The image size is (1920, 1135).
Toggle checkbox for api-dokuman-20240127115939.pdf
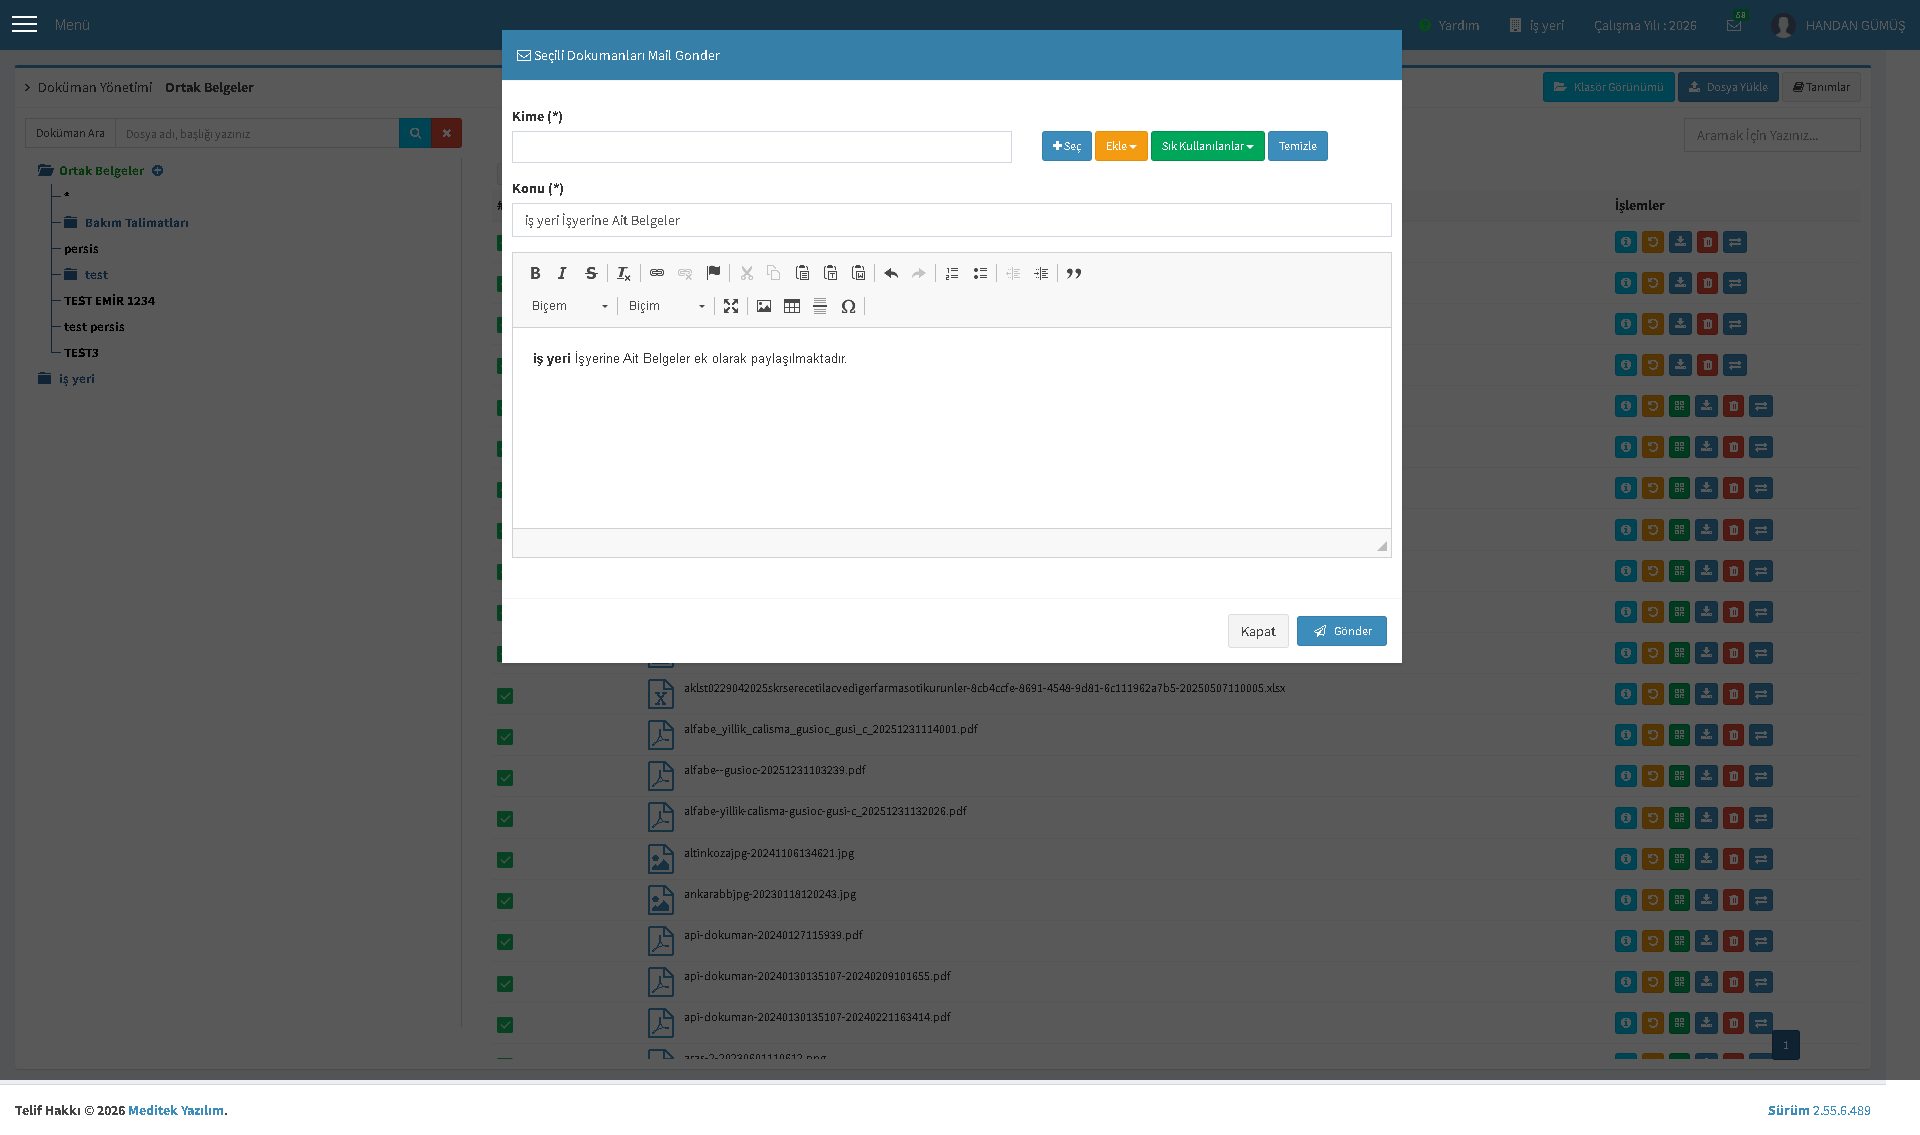pyautogui.click(x=505, y=942)
